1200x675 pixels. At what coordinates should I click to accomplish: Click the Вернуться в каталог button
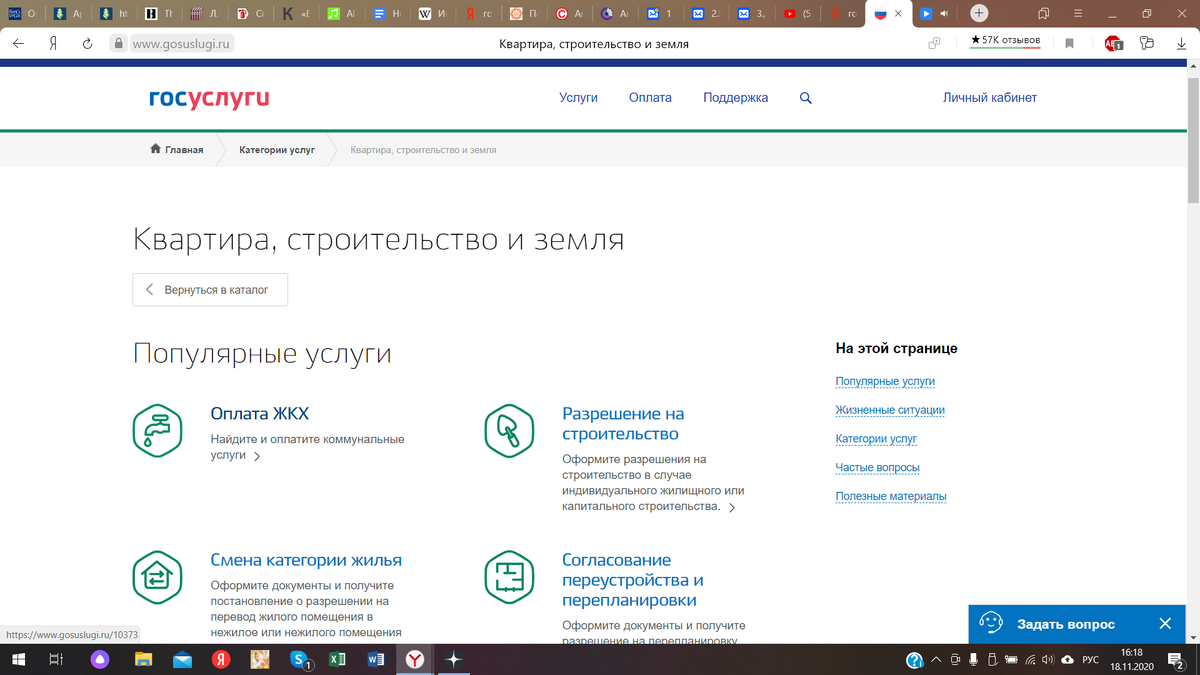tap(209, 288)
